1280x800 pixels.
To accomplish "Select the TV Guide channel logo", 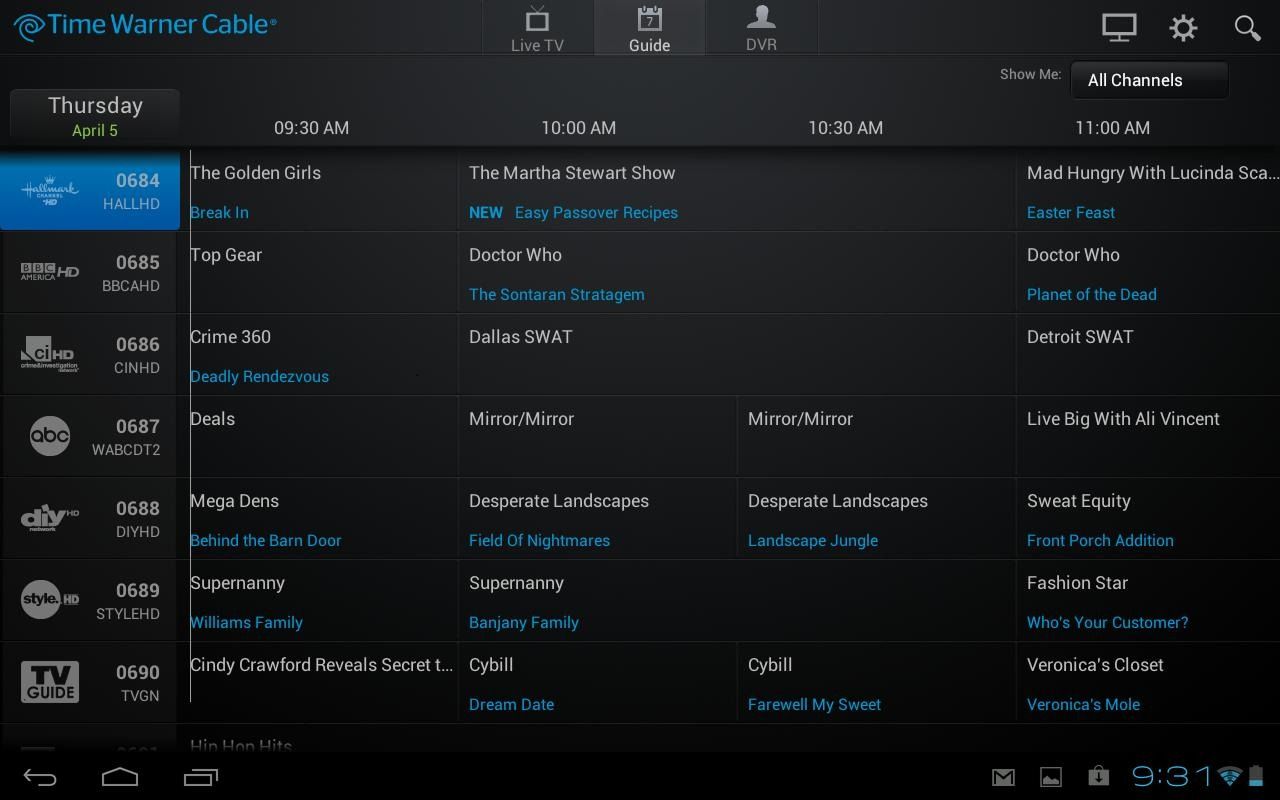I will (x=50, y=681).
